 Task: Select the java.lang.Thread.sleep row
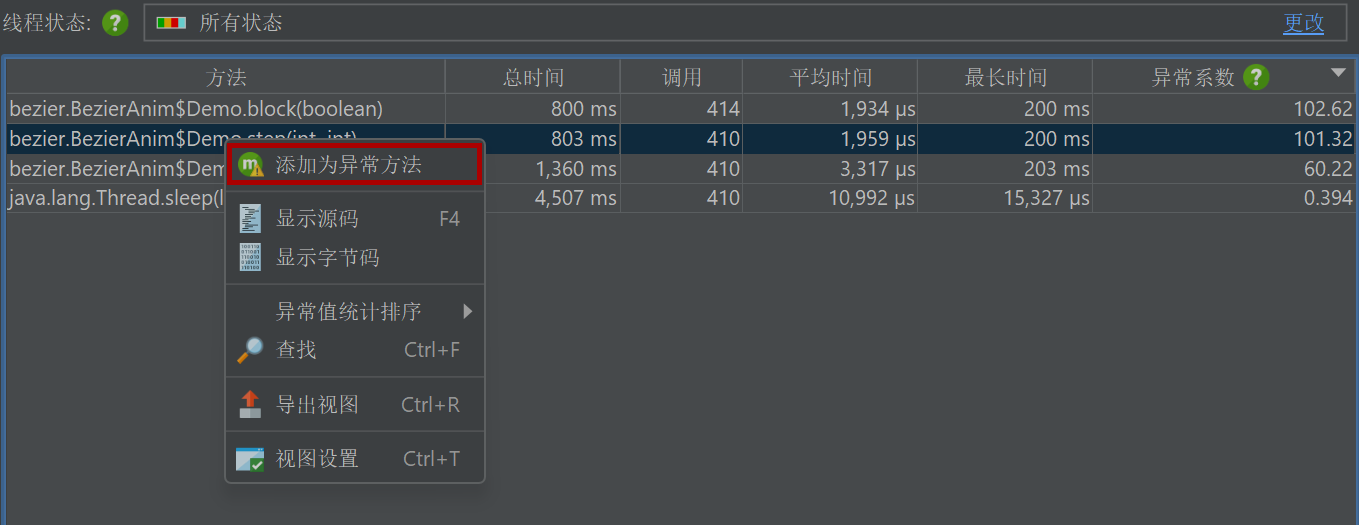pos(680,198)
